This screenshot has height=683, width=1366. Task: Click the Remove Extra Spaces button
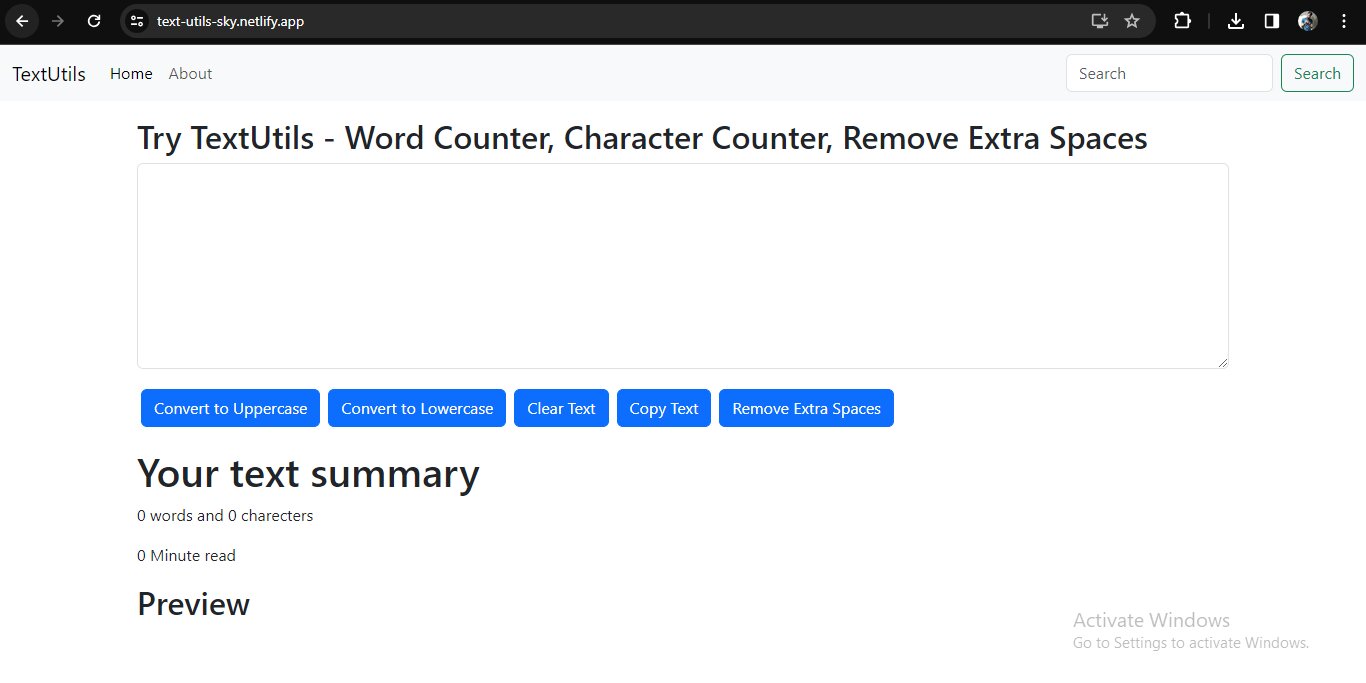pyautogui.click(x=806, y=408)
